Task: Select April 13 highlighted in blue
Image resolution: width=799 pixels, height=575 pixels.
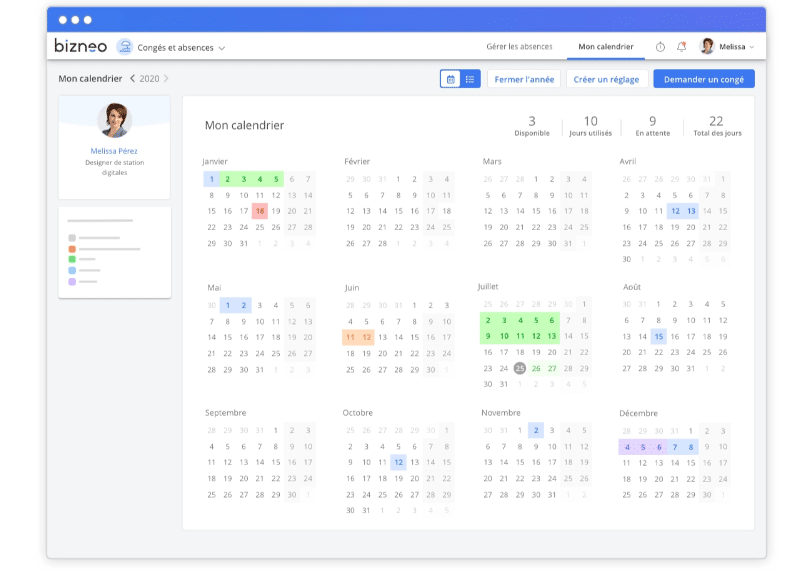Action: tap(691, 211)
